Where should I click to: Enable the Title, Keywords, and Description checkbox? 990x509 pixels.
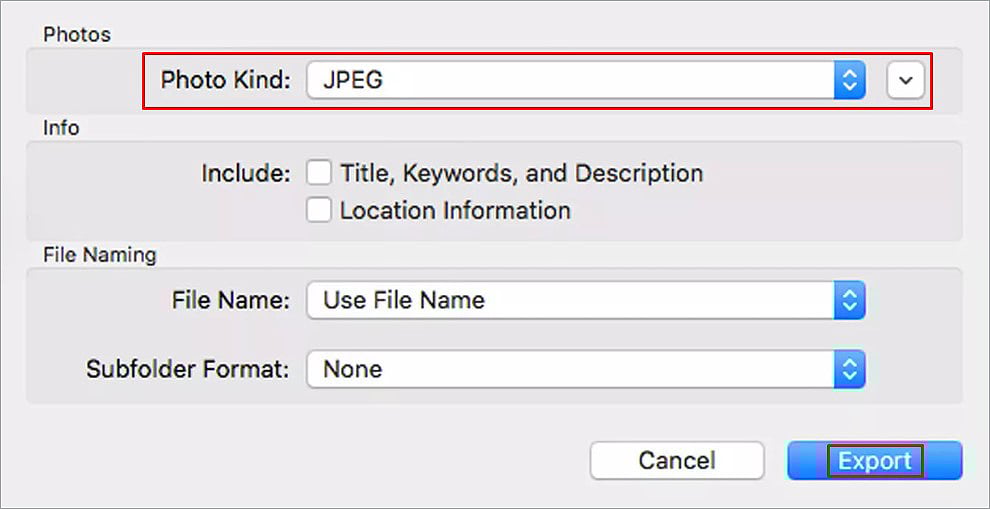point(319,173)
